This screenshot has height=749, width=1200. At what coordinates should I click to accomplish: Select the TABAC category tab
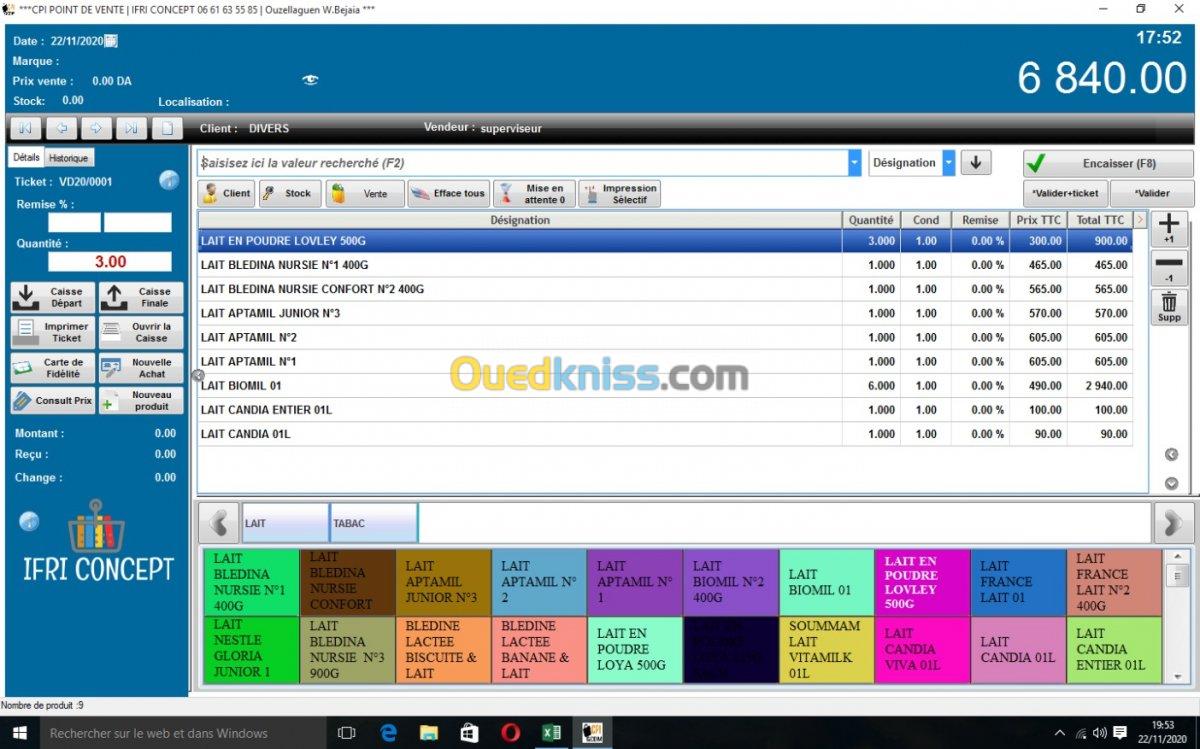(x=373, y=523)
